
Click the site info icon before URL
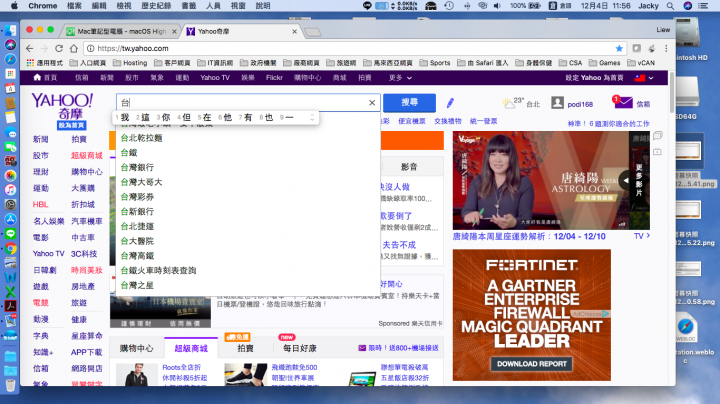90,48
